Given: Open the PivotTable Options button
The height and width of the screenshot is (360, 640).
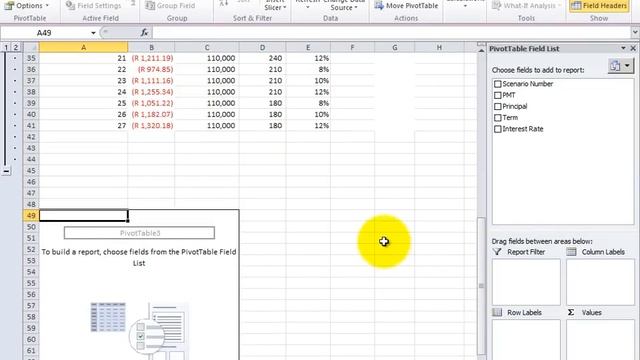Looking at the screenshot, I should pos(27,5).
